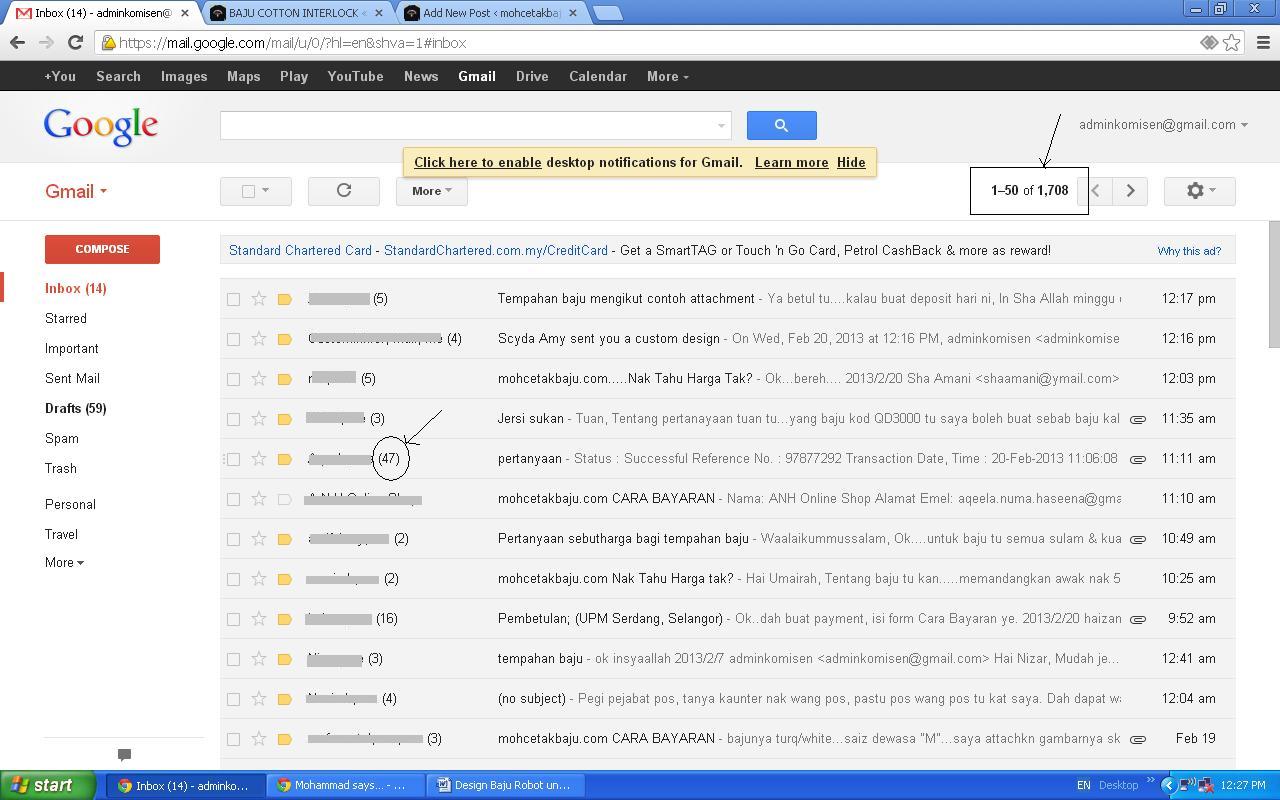The height and width of the screenshot is (800, 1280).
Task: Click 'Click here to enable' notifications link
Action: tap(477, 162)
